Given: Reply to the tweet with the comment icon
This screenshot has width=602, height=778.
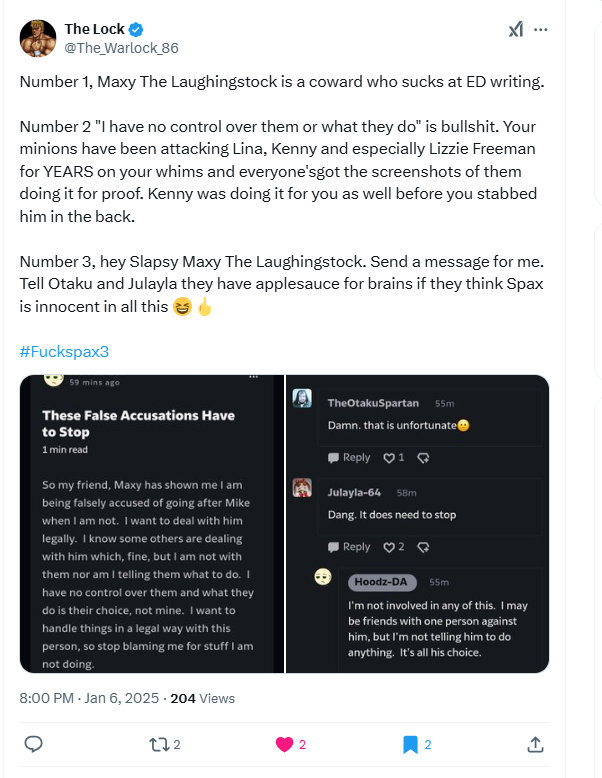Looking at the screenshot, I should click(x=33, y=744).
